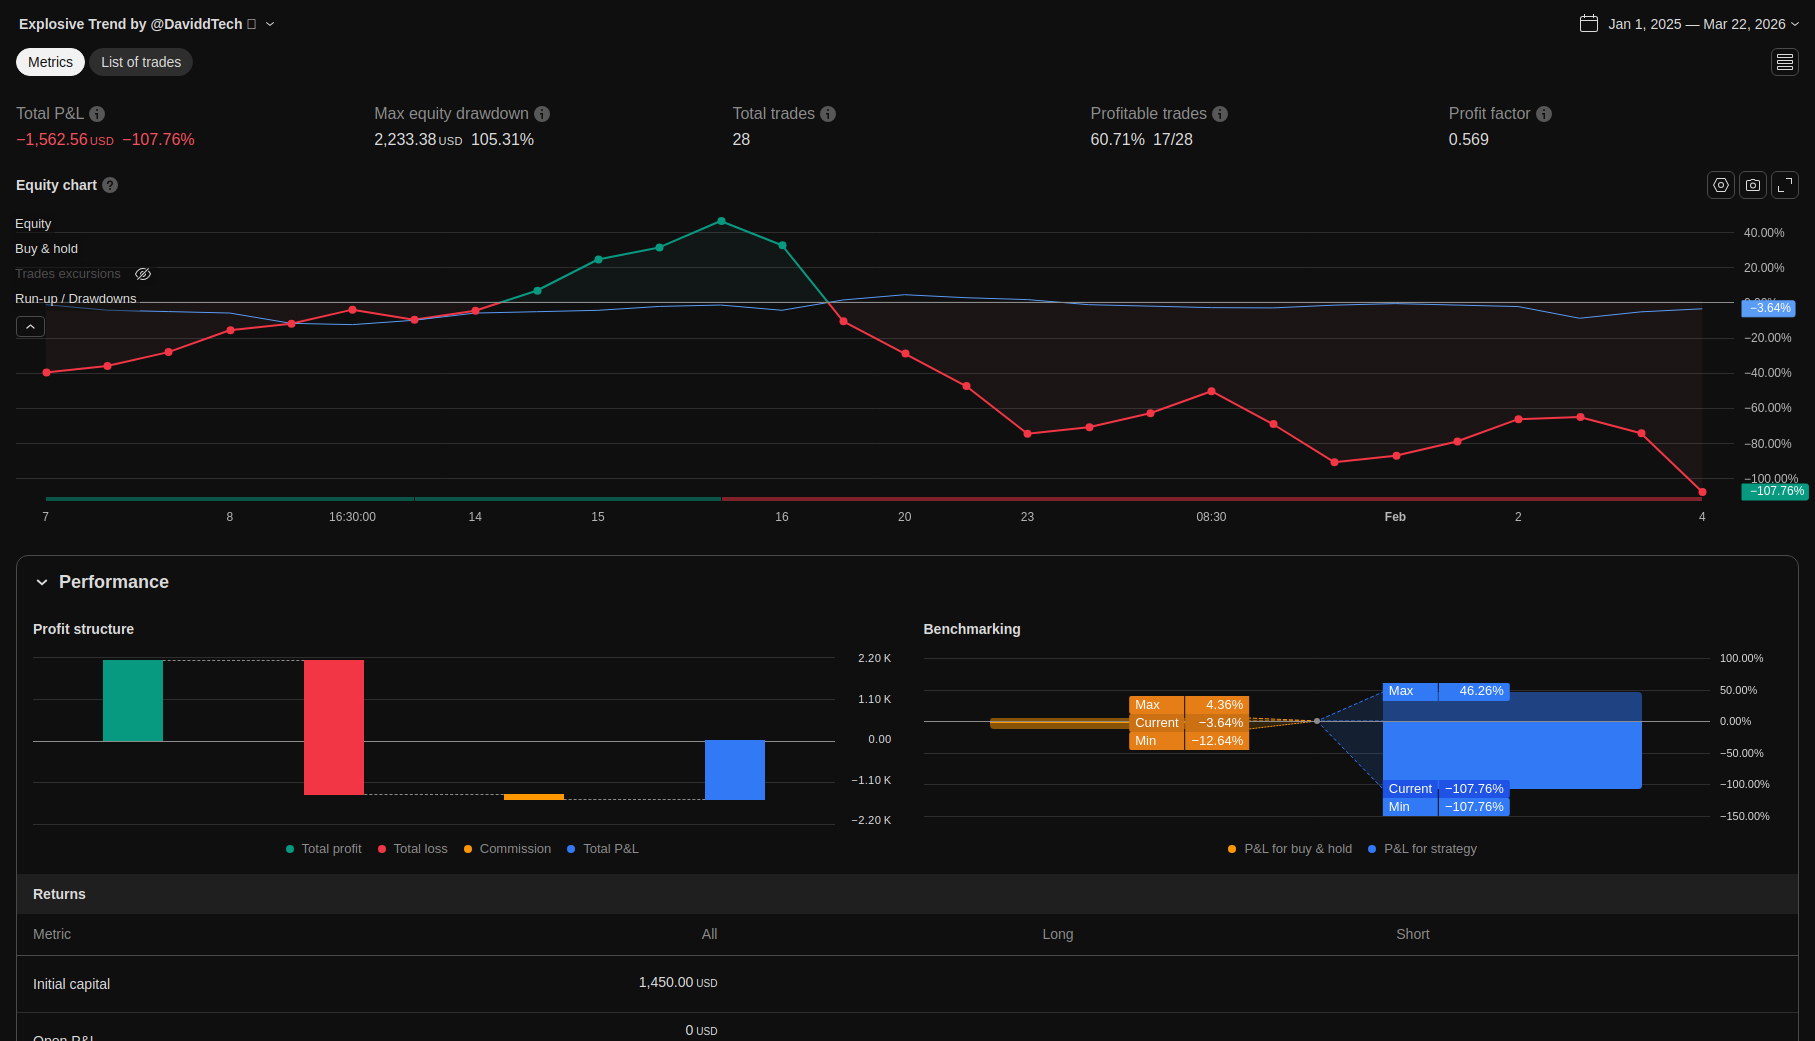Click the info icon beside Total trades
The width and height of the screenshot is (1815, 1041).
point(828,114)
